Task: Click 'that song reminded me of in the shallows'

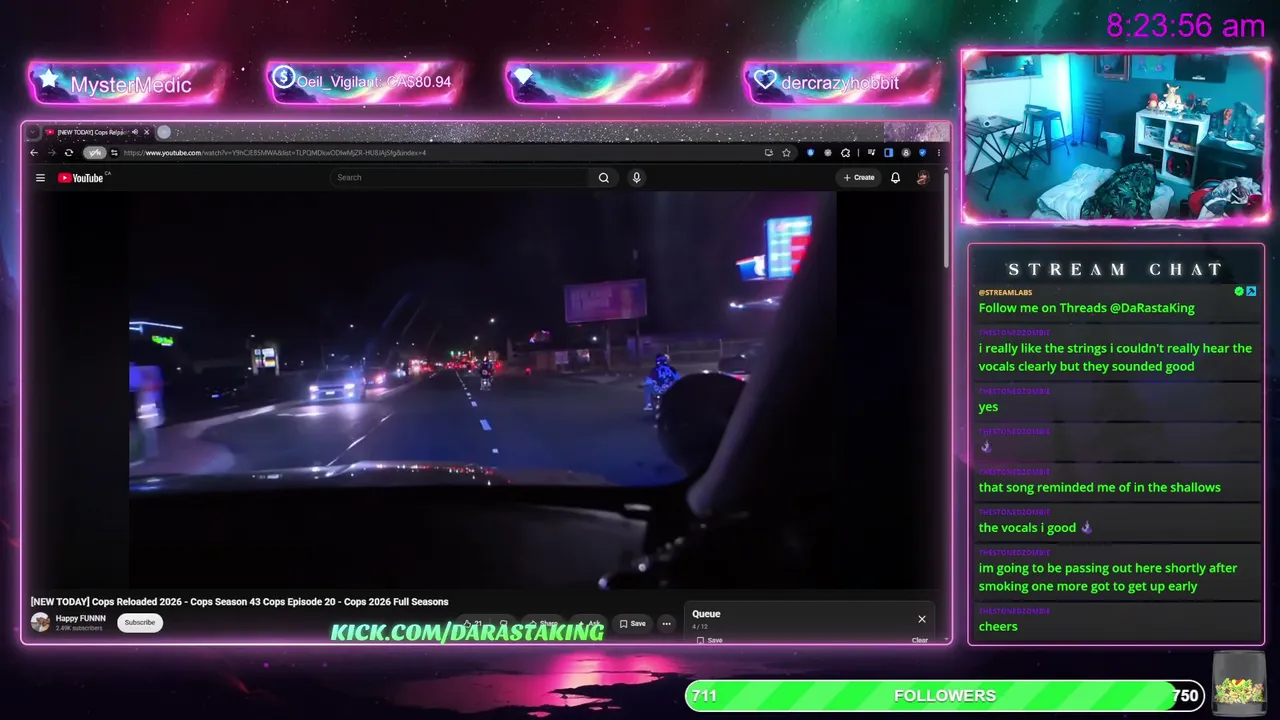Action: coord(1100,487)
